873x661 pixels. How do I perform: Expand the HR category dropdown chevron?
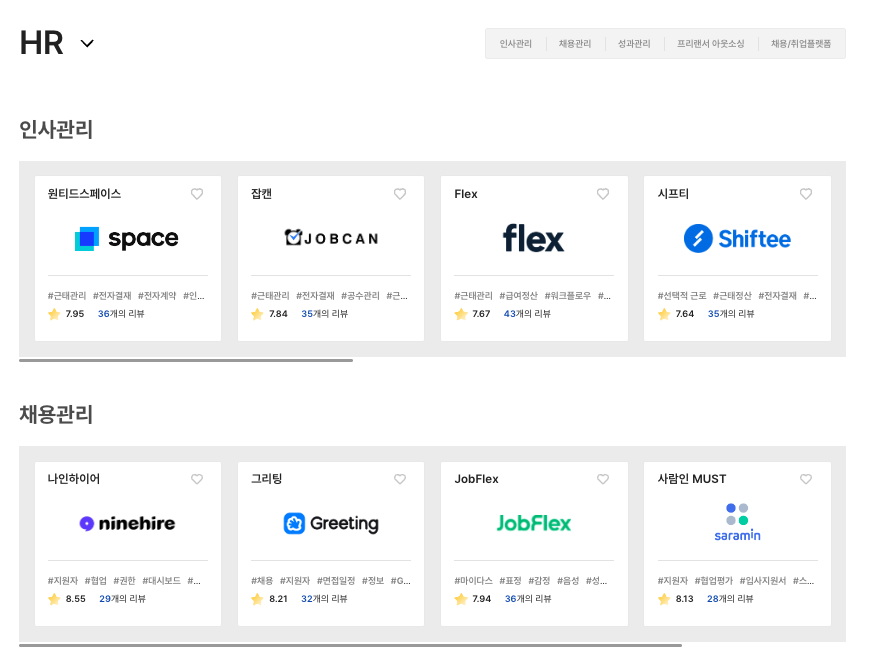click(87, 44)
